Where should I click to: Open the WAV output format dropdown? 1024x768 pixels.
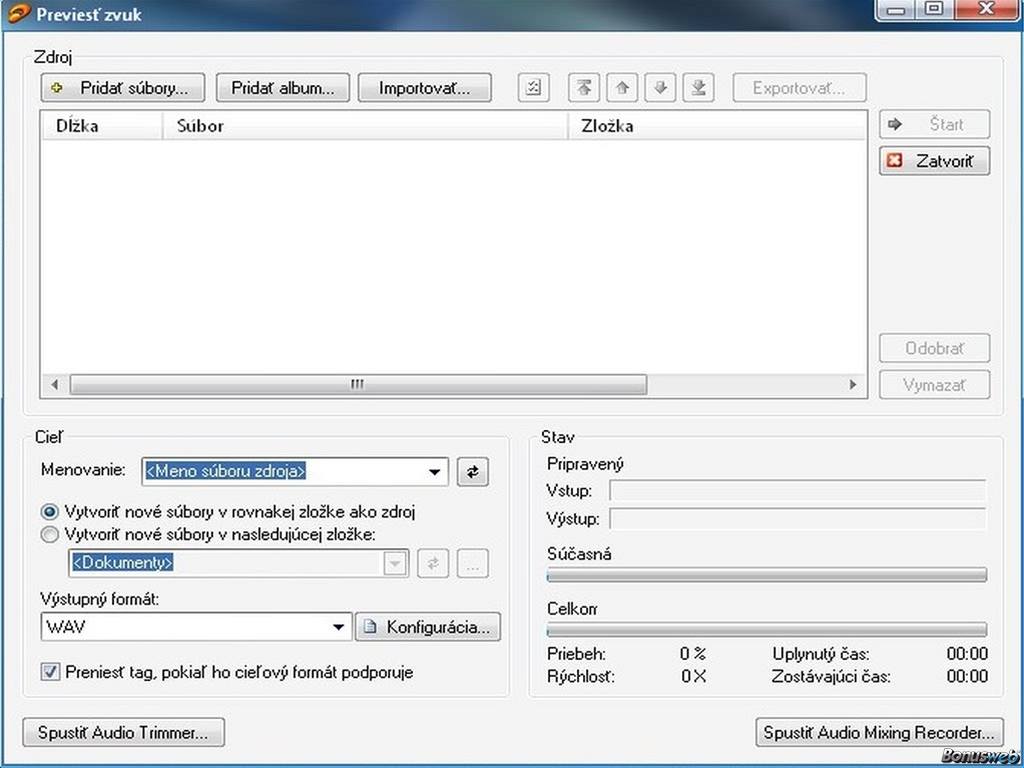coord(196,627)
